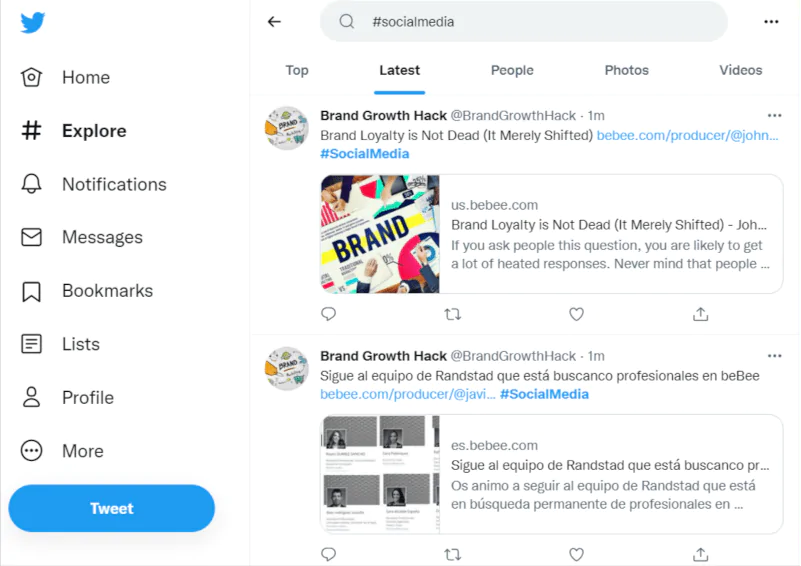The image size is (801, 566).
Task: Retweet the Brand Loyalty tweet
Action: [452, 314]
